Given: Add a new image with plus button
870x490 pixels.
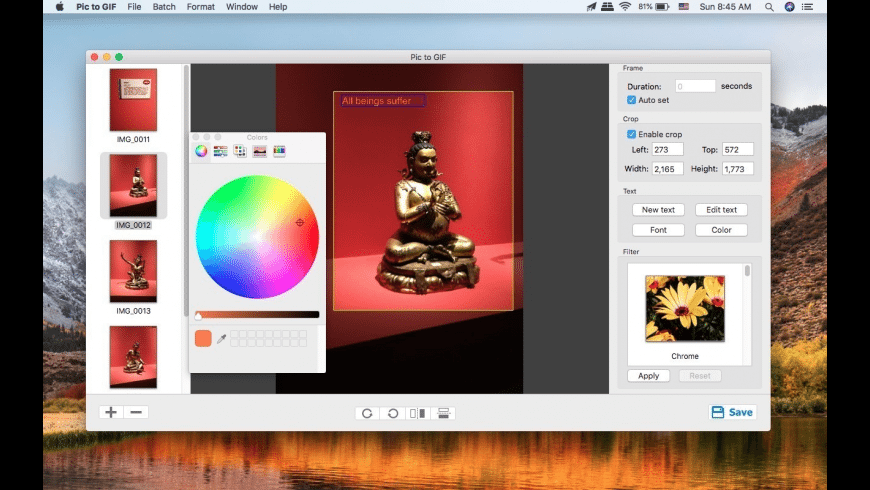Looking at the screenshot, I should click(111, 412).
